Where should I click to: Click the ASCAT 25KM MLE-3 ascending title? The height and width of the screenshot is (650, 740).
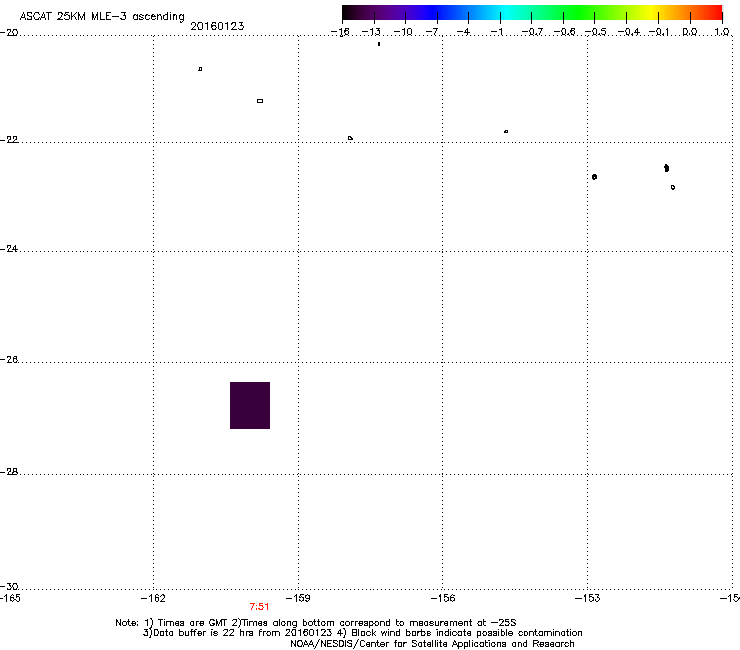coord(102,17)
